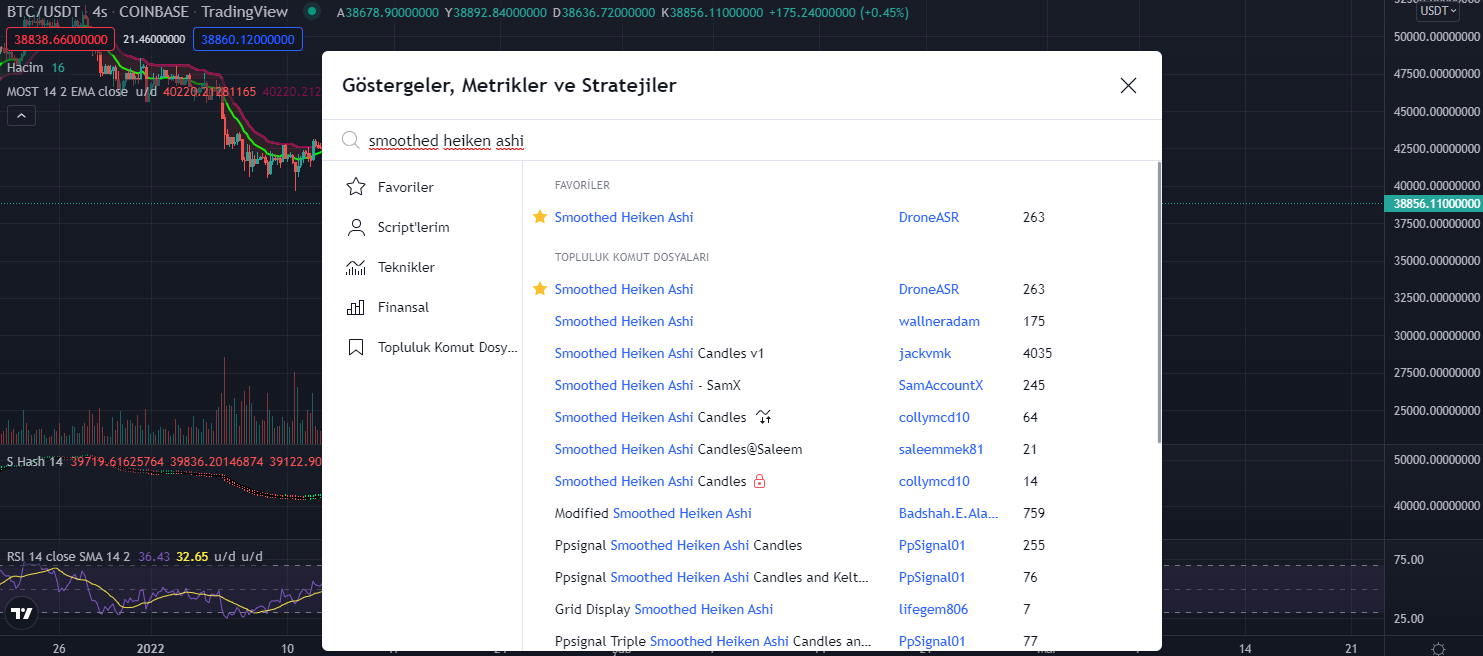Click the blue buy price 38860.12 button
The image size is (1483, 656).
pyautogui.click(x=247, y=39)
